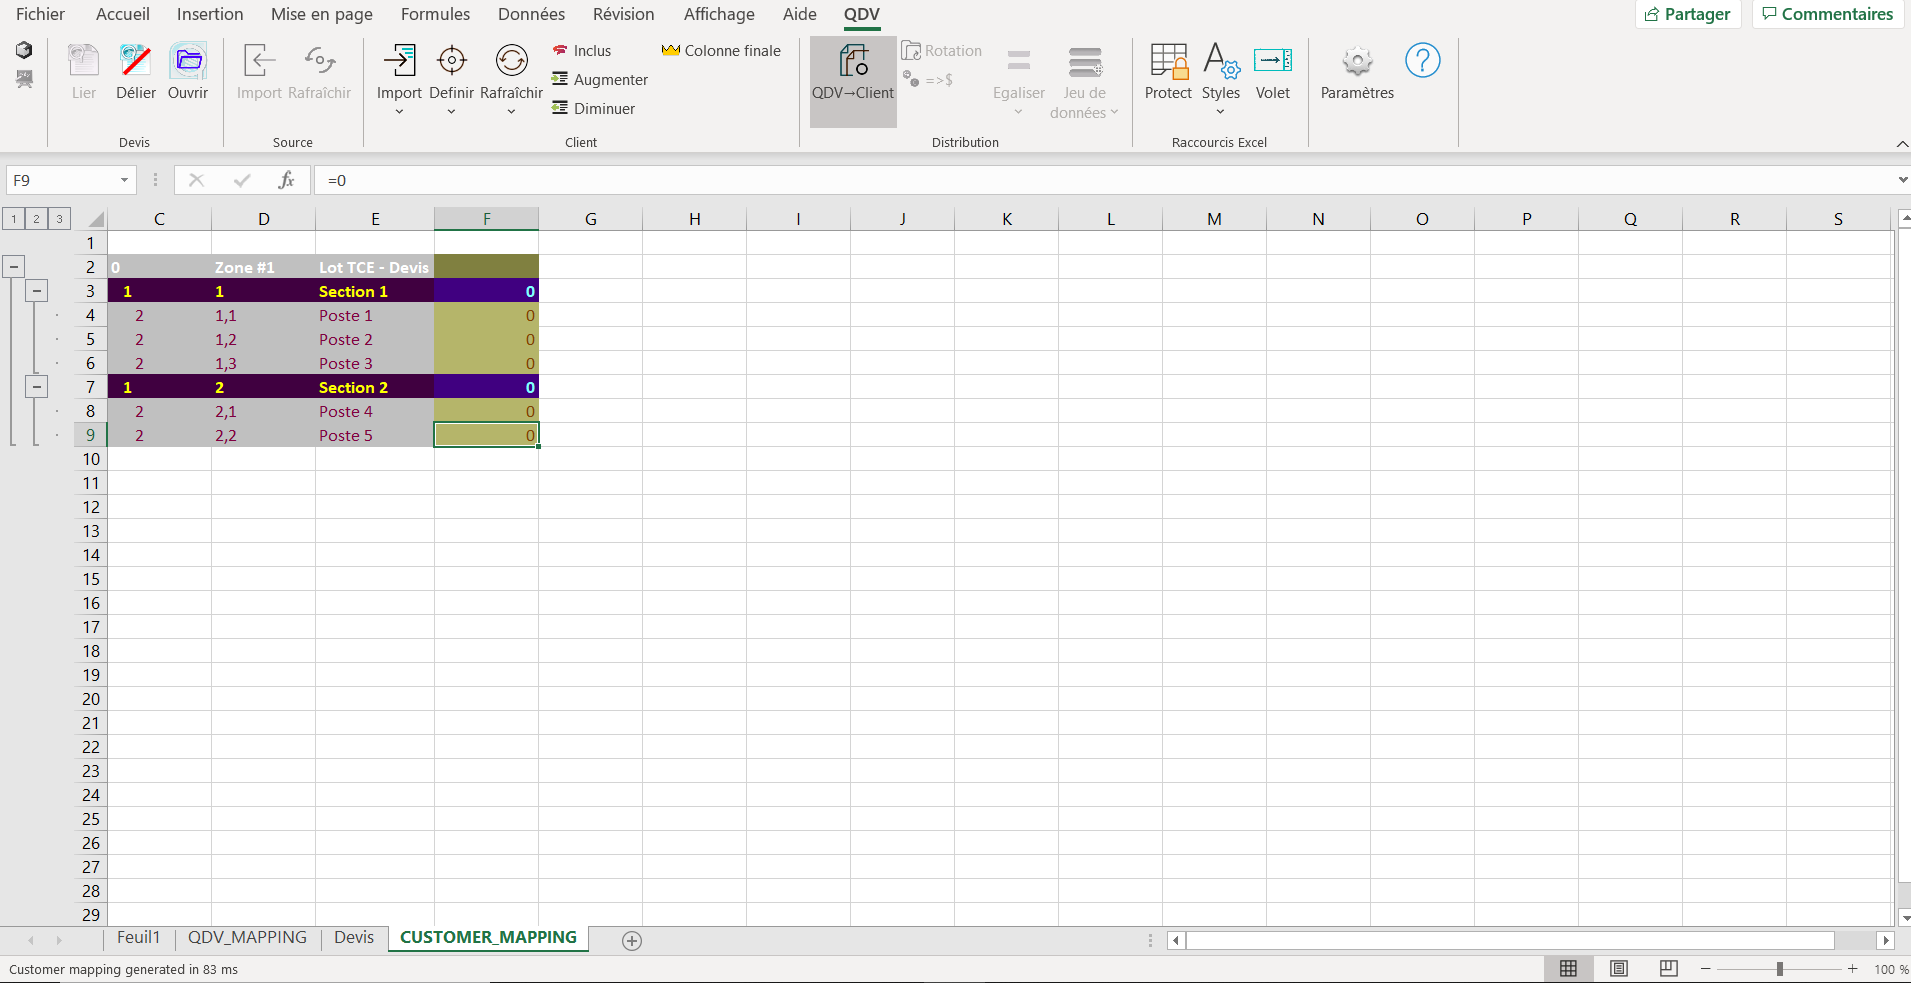
Task: Click the Rotation command
Action: [x=942, y=51]
